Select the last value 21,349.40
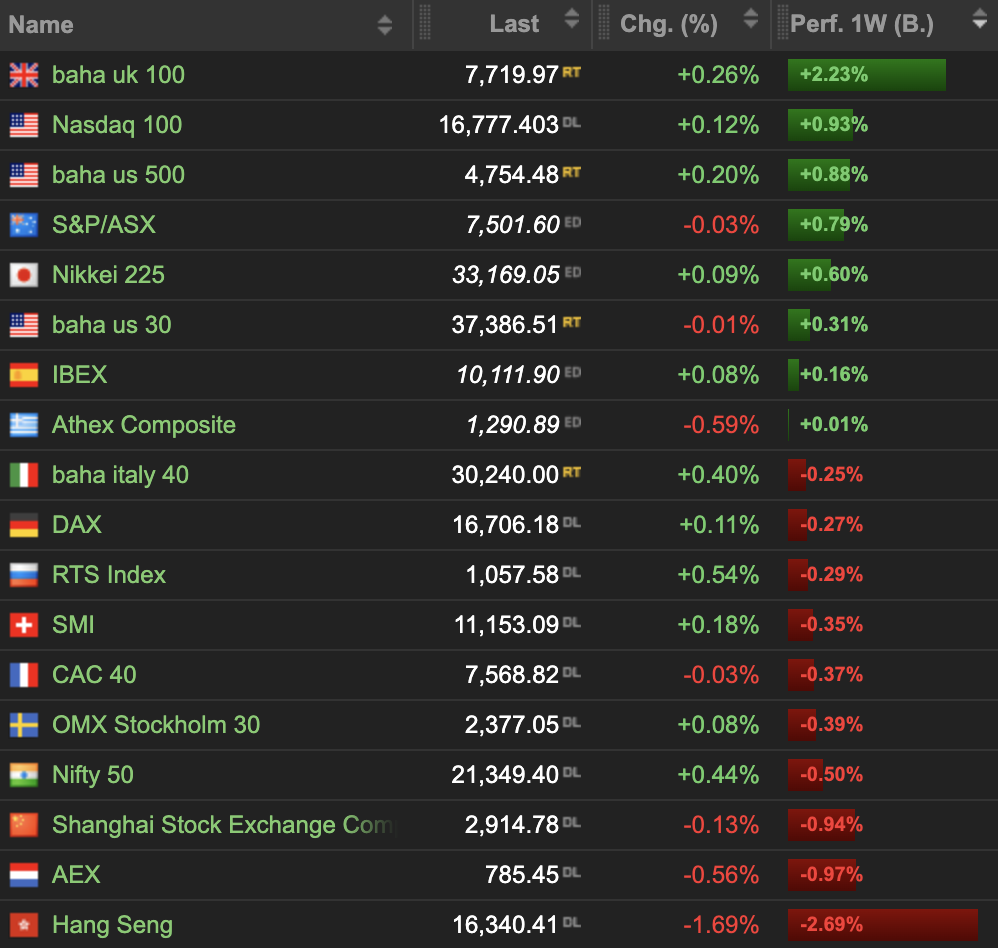The height and width of the screenshot is (948, 998). pos(505,775)
